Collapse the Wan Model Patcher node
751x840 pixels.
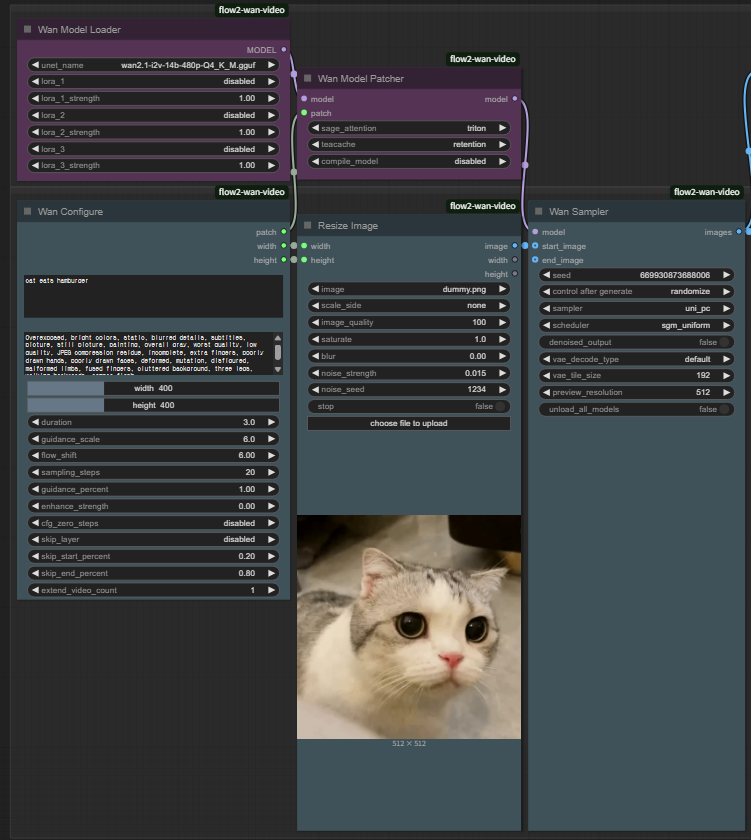(x=307, y=78)
